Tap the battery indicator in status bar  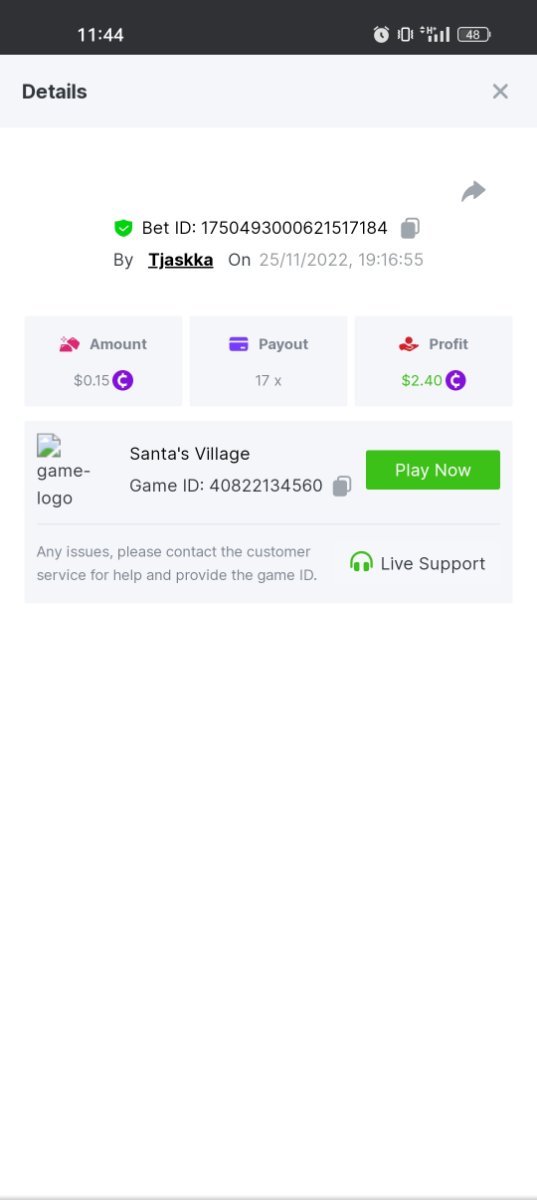[474, 34]
